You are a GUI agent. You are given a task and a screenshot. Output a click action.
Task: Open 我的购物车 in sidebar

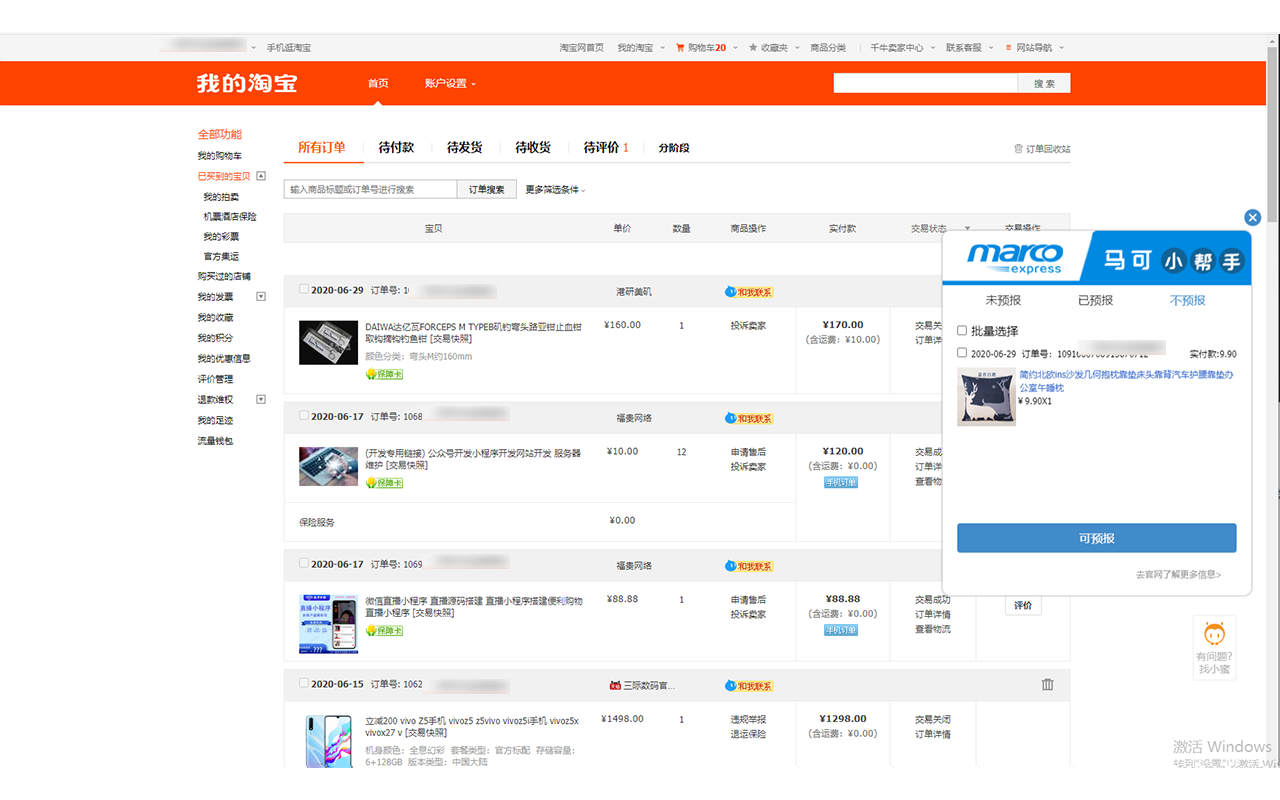tap(220, 156)
